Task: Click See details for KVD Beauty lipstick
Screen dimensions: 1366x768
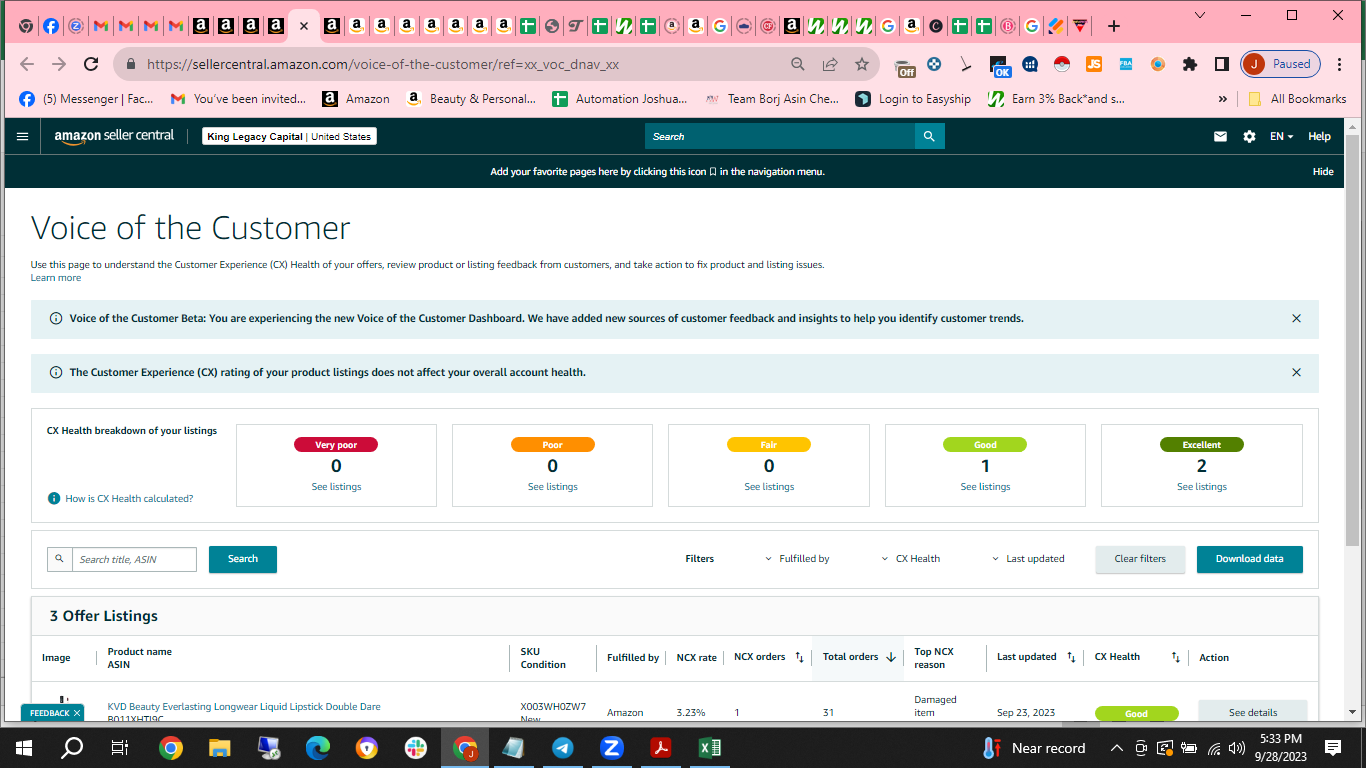Action: click(x=1252, y=712)
